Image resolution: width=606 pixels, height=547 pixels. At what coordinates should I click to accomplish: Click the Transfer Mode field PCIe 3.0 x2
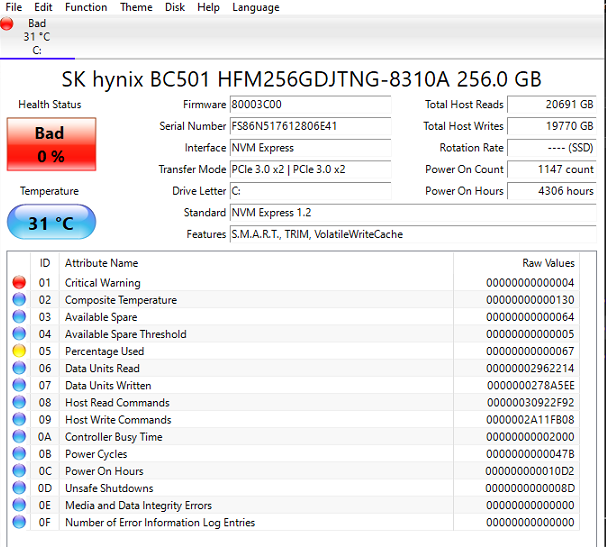coord(310,169)
